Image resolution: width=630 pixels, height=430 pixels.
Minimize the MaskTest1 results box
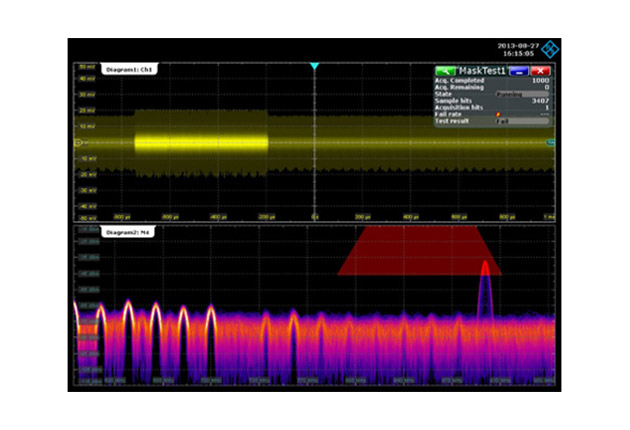click(x=519, y=72)
